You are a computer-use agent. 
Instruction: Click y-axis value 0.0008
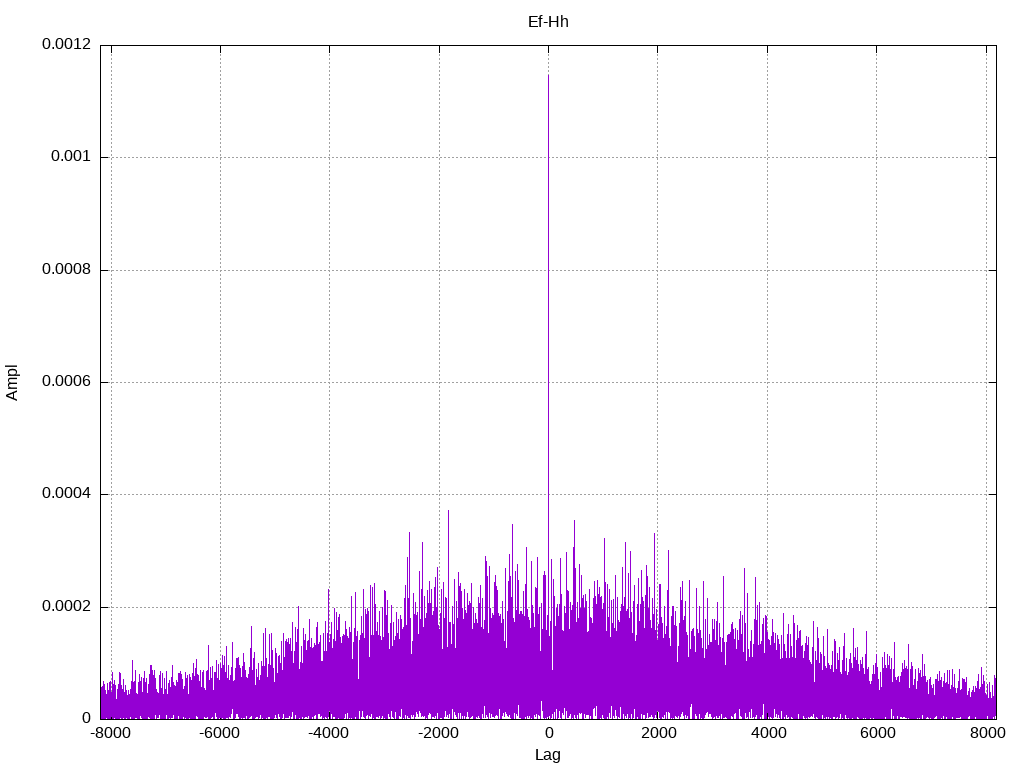(x=66, y=270)
